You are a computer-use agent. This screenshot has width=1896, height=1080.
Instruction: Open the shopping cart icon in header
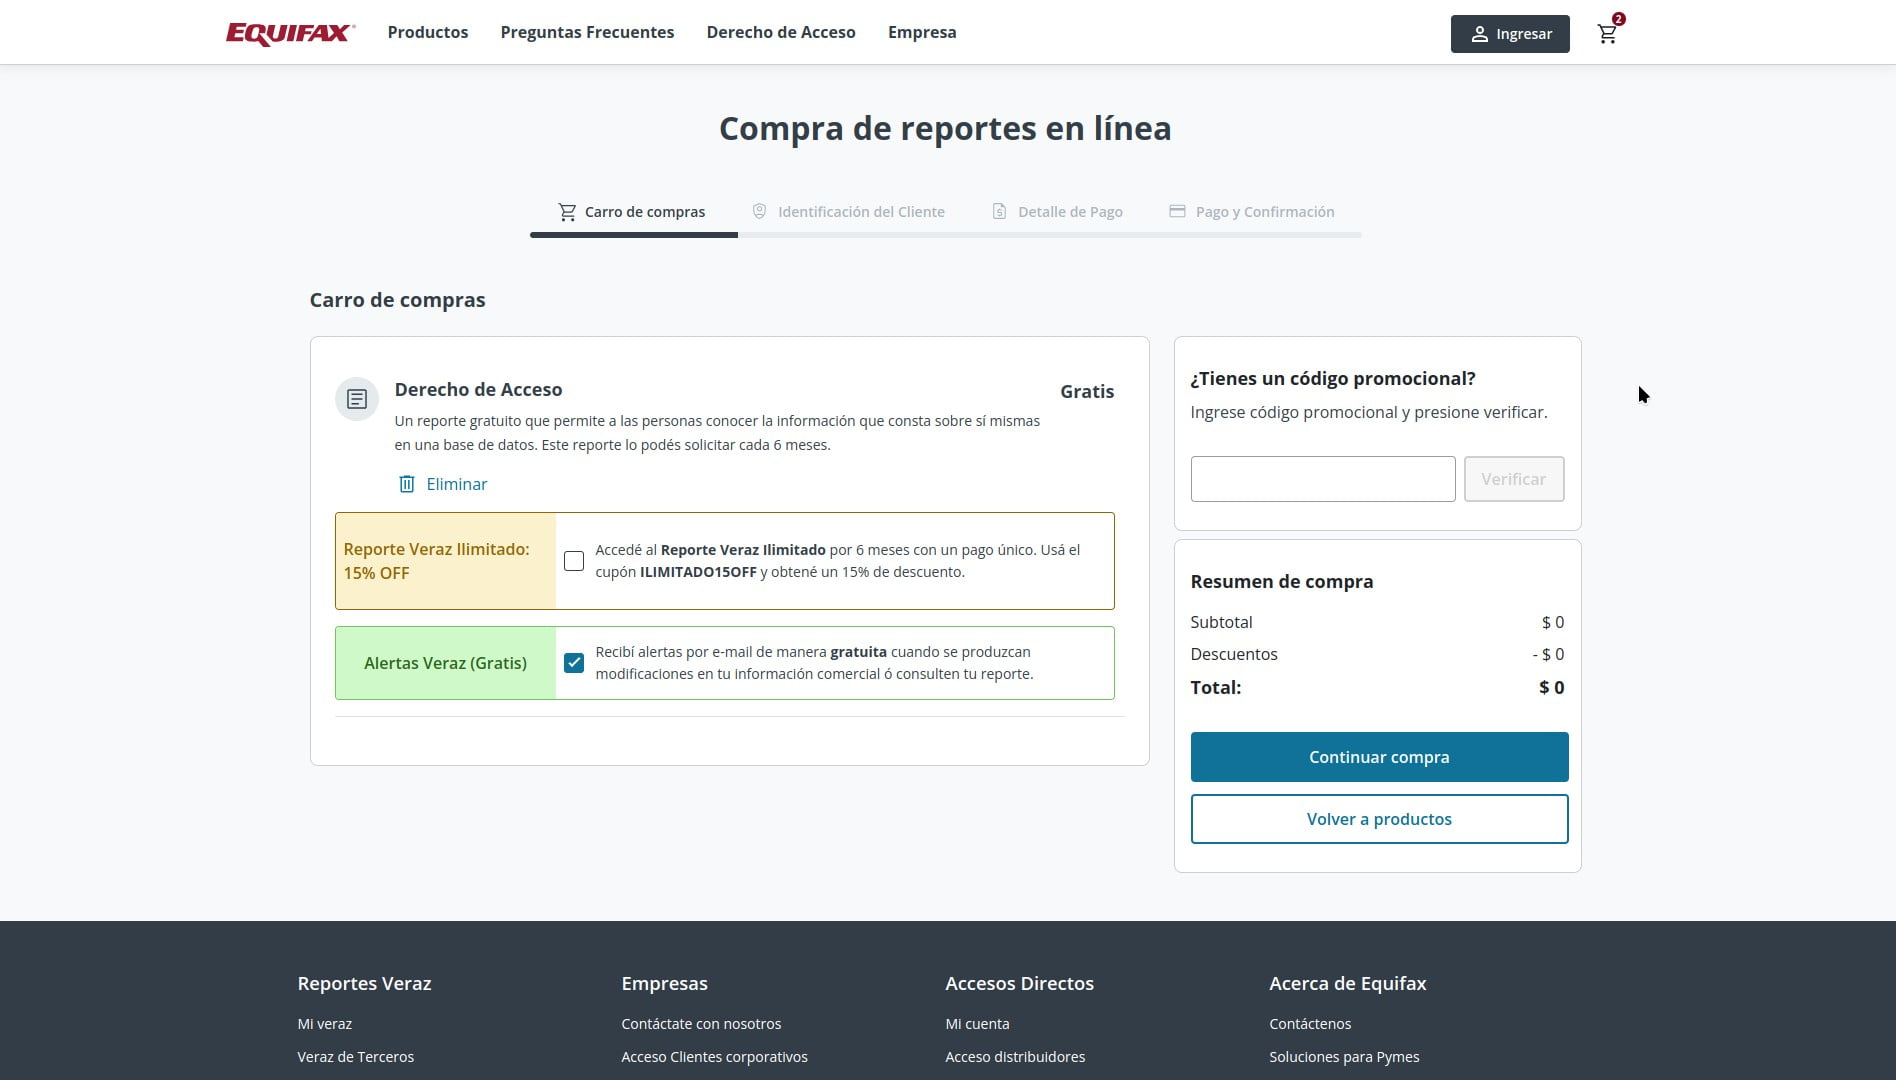(x=1607, y=34)
